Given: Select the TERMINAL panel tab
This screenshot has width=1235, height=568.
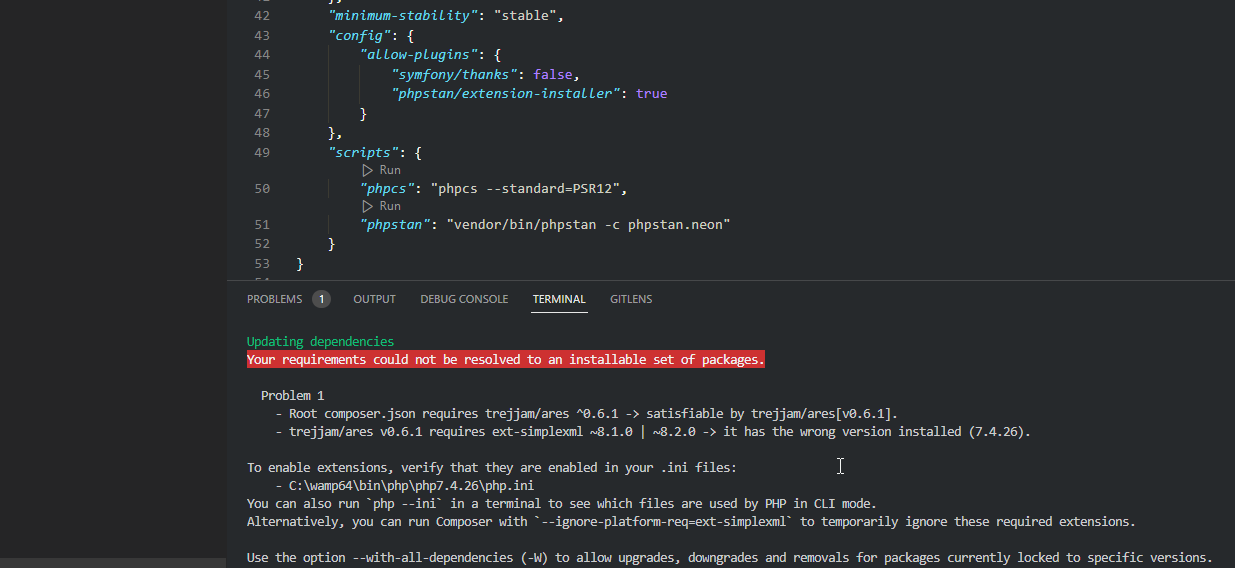Looking at the screenshot, I should click(x=559, y=299).
